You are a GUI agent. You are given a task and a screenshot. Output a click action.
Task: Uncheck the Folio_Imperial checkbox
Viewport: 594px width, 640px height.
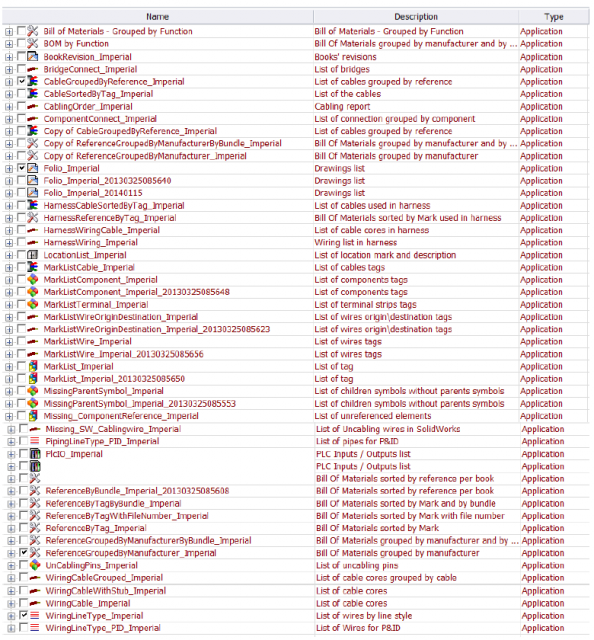click(x=22, y=167)
